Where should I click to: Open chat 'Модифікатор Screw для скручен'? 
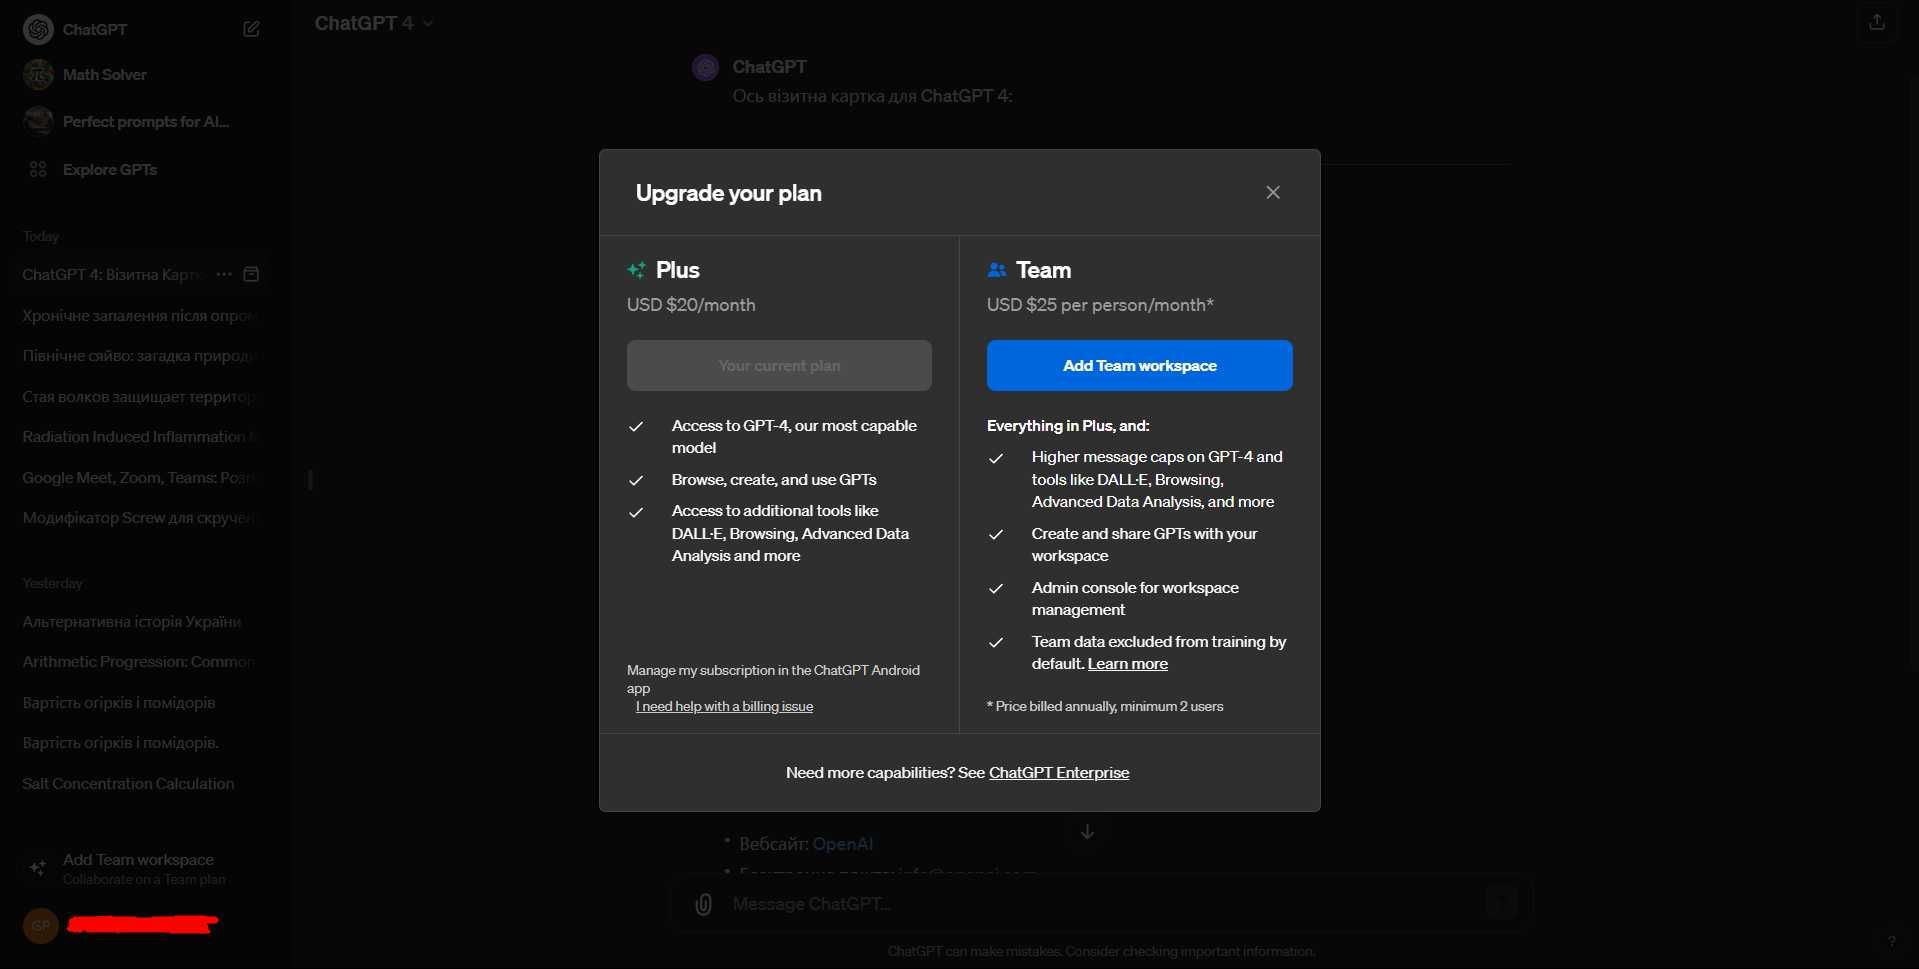pyautogui.click(x=140, y=518)
